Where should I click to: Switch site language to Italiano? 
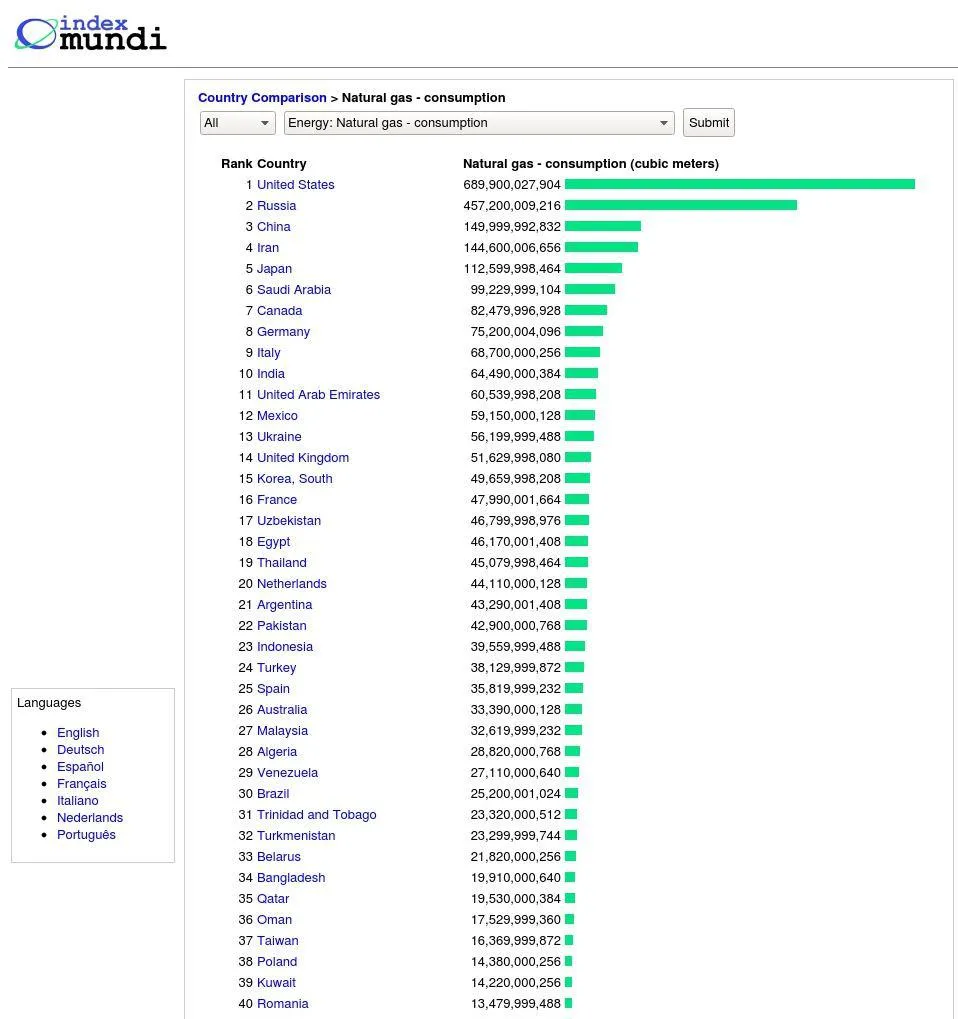click(78, 801)
